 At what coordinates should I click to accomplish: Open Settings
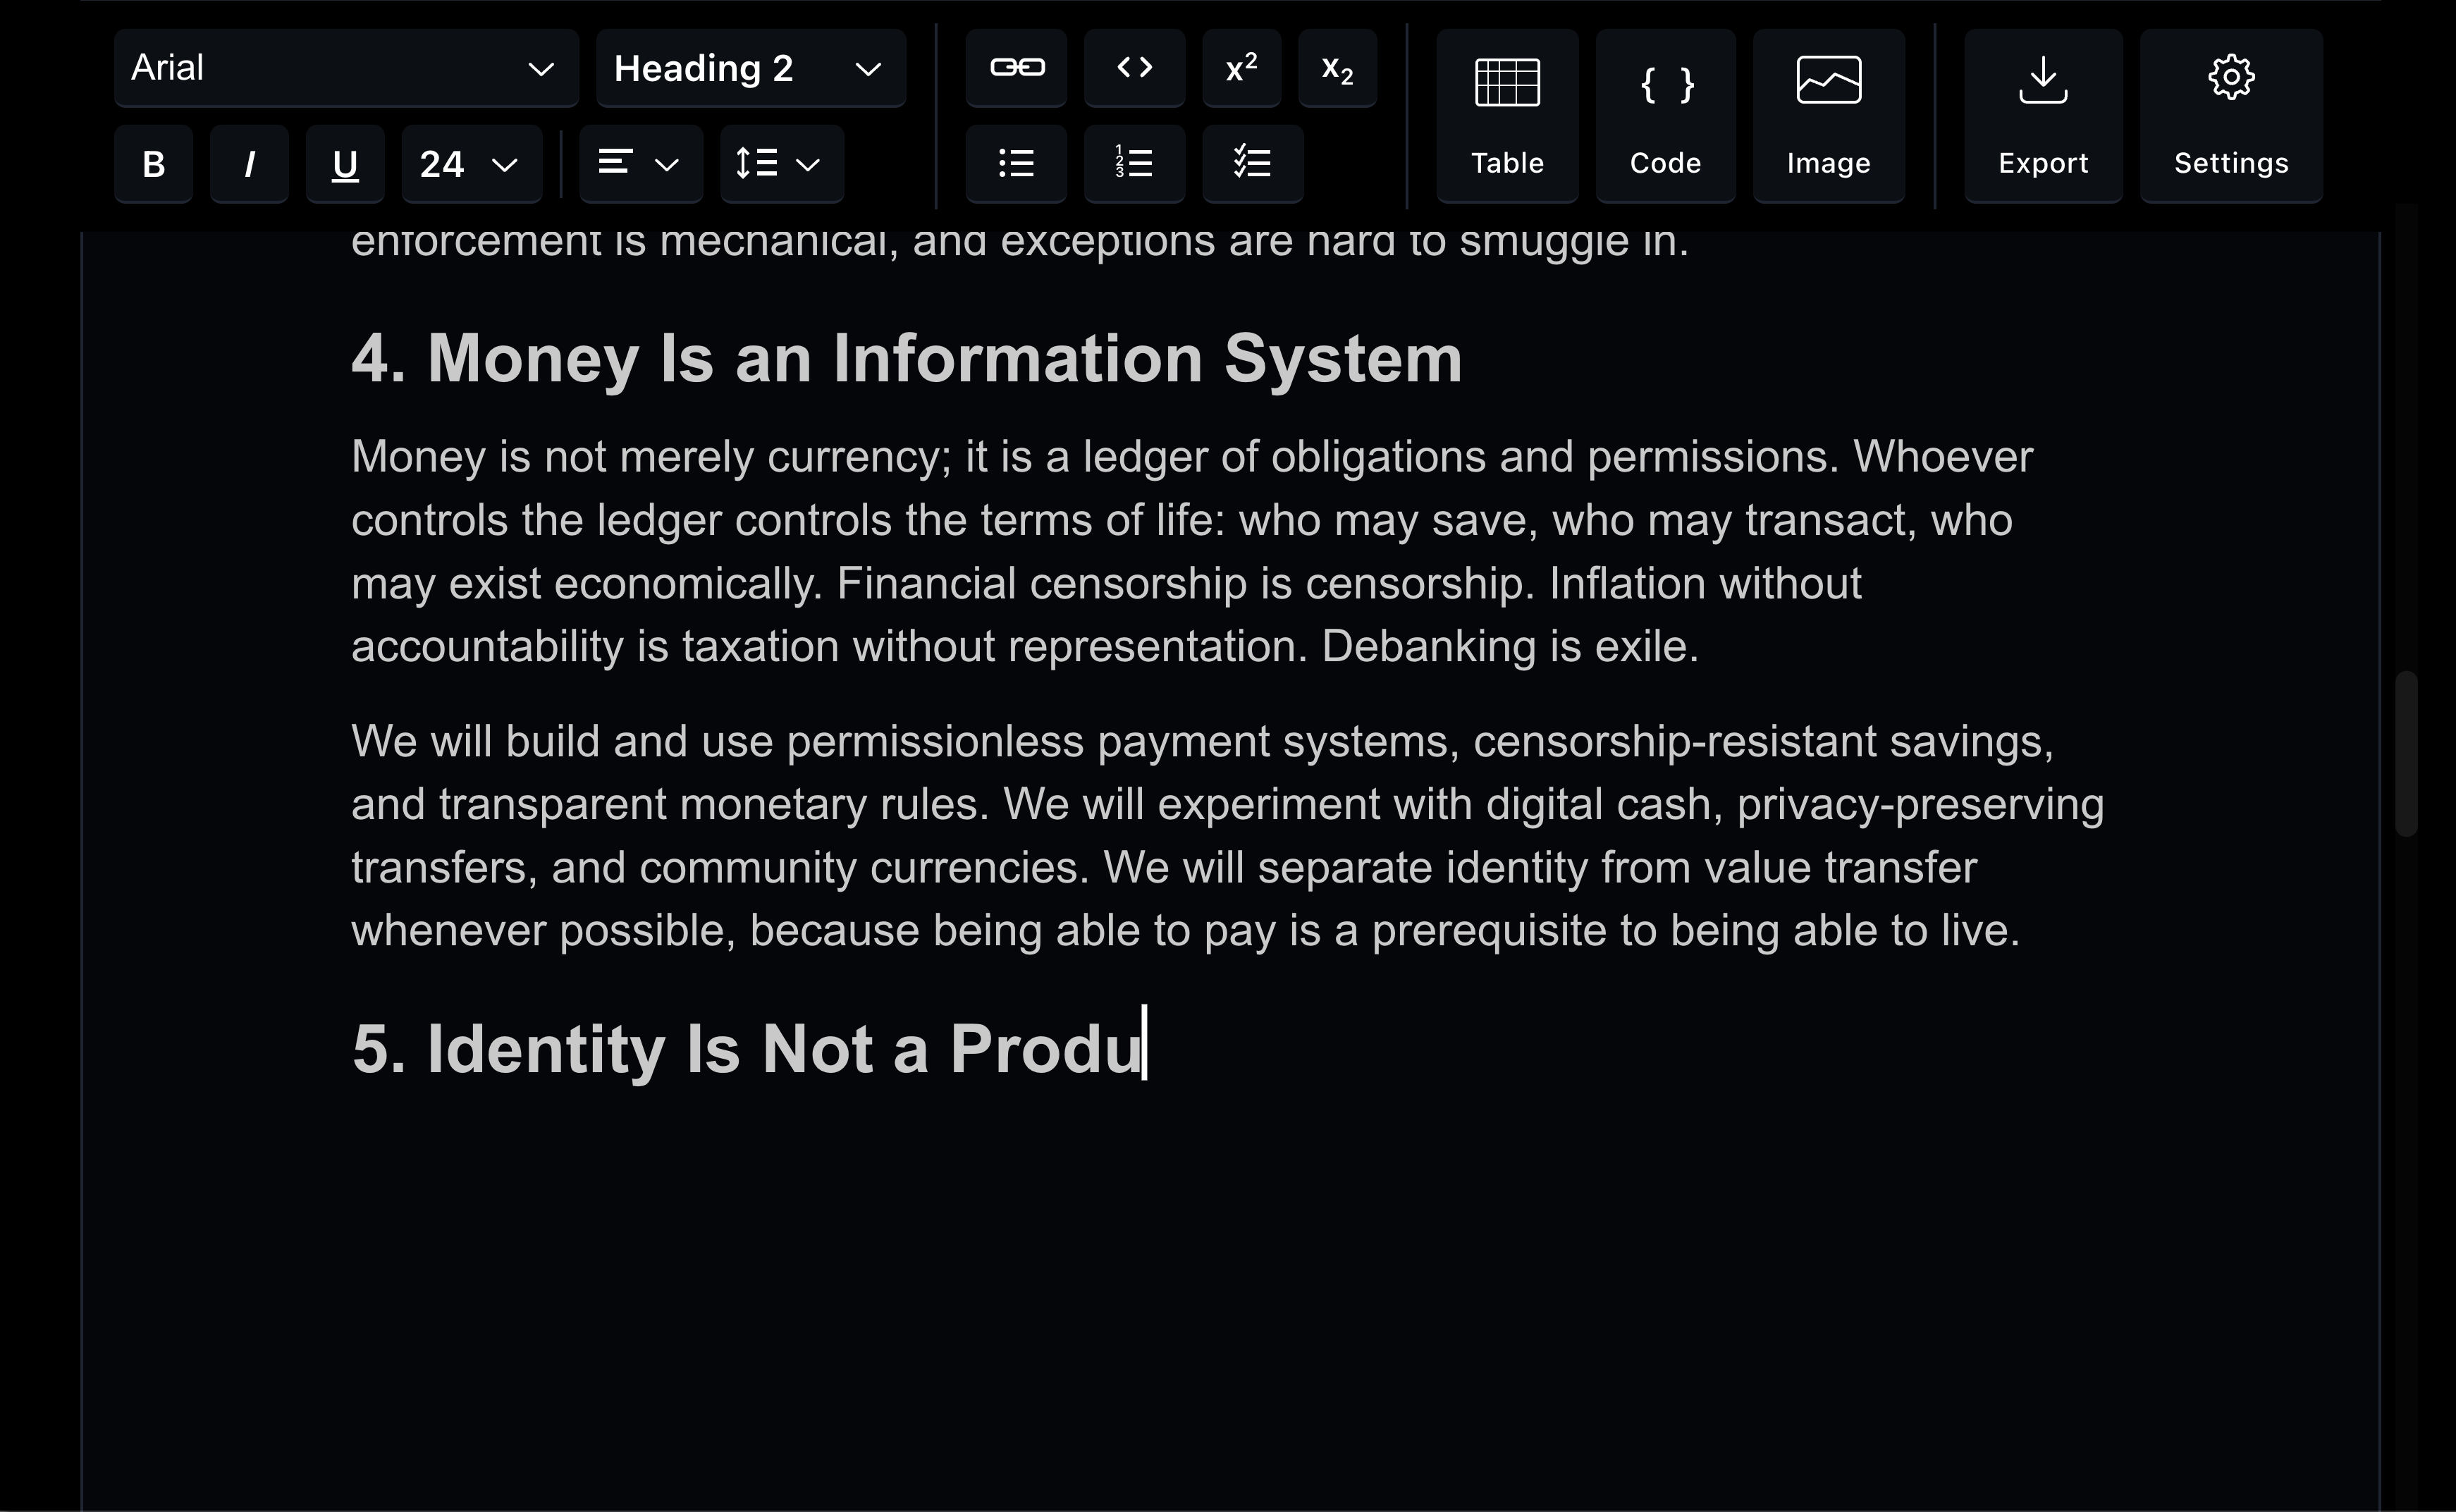(x=2230, y=116)
